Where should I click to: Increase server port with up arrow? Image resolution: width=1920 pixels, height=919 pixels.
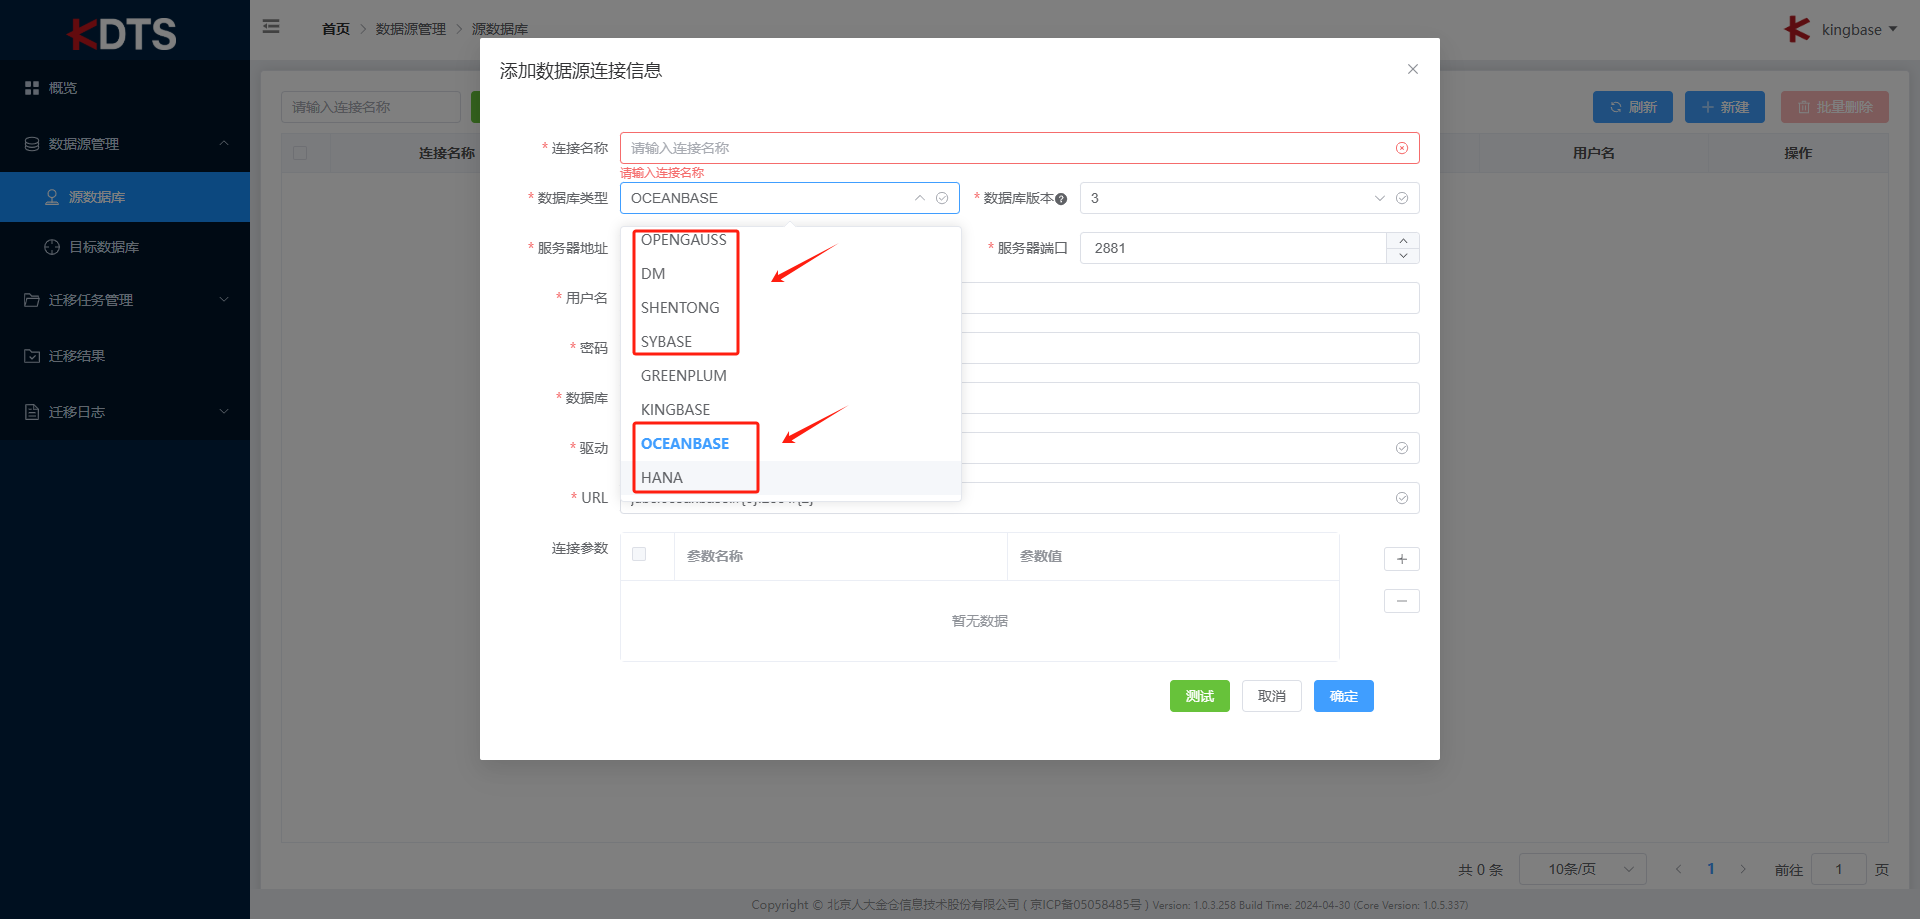(1403, 241)
